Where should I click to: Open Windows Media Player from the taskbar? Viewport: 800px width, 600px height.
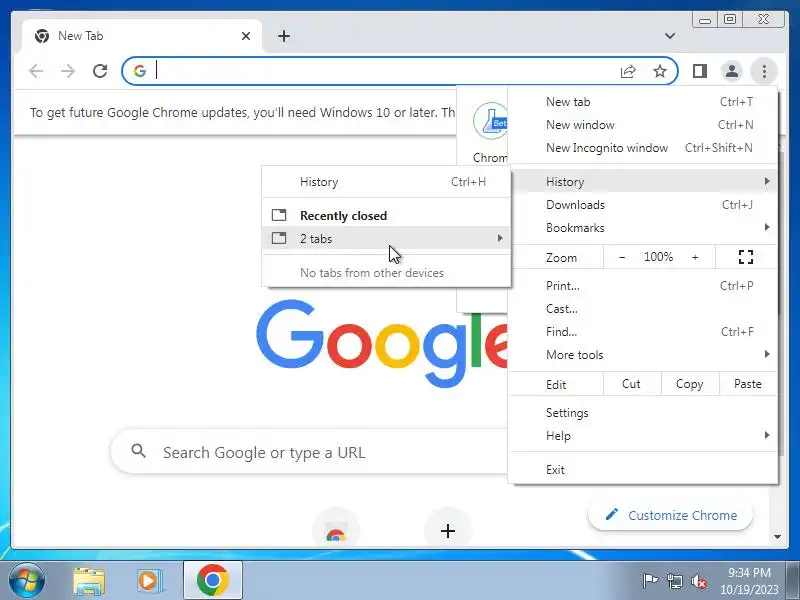[150, 581]
